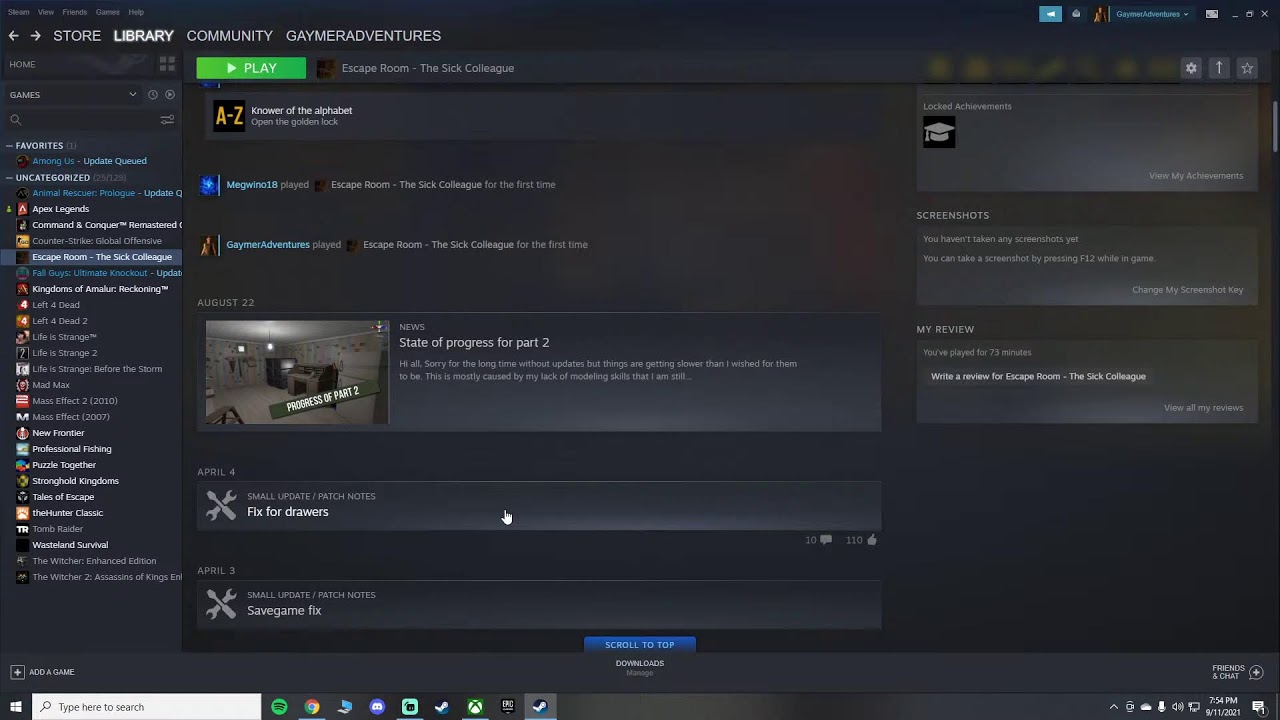This screenshot has height=720, width=1280.
Task: Switch to the COMMUNITY tab
Action: tap(229, 36)
